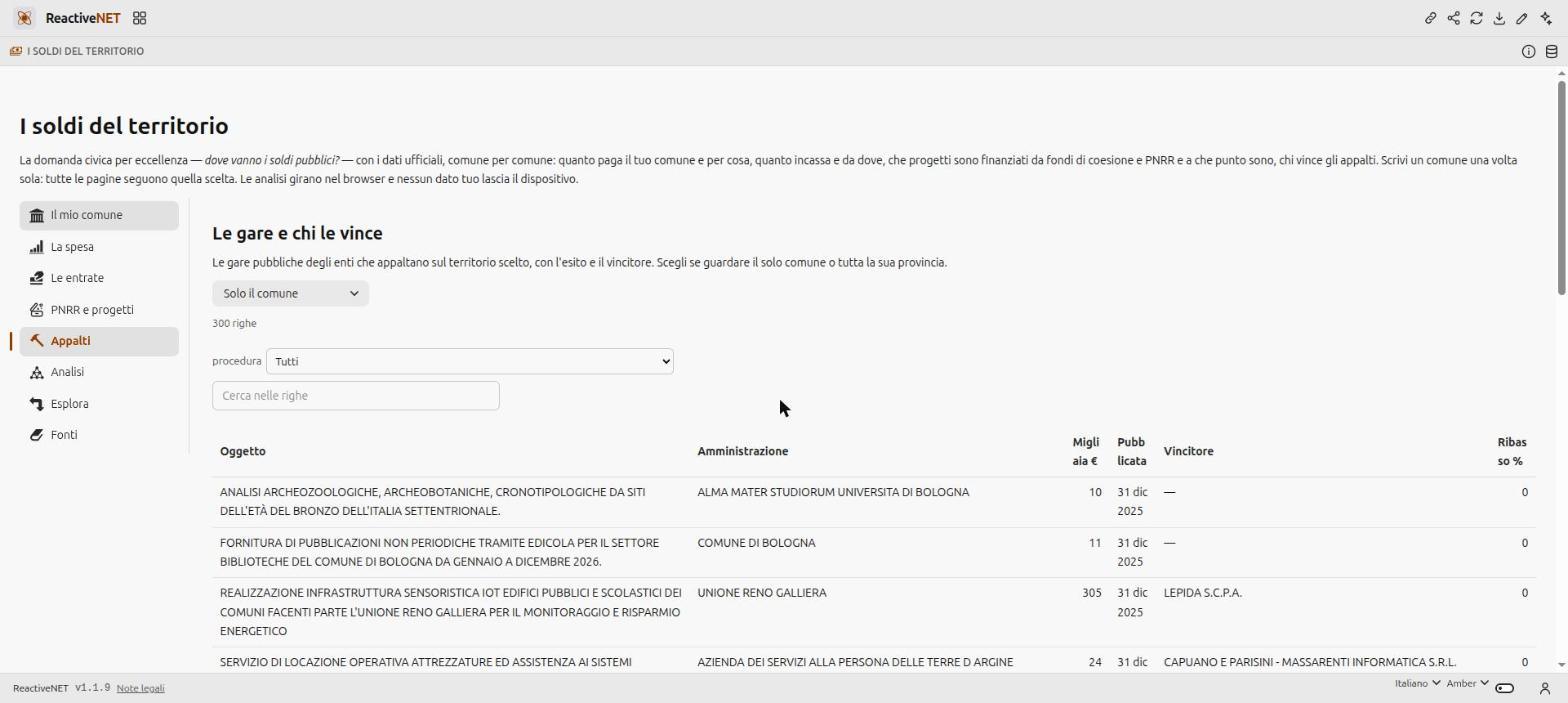Viewport: 1568px width, 703px height.
Task: Click the pencil edit icon
Action: [1522, 18]
